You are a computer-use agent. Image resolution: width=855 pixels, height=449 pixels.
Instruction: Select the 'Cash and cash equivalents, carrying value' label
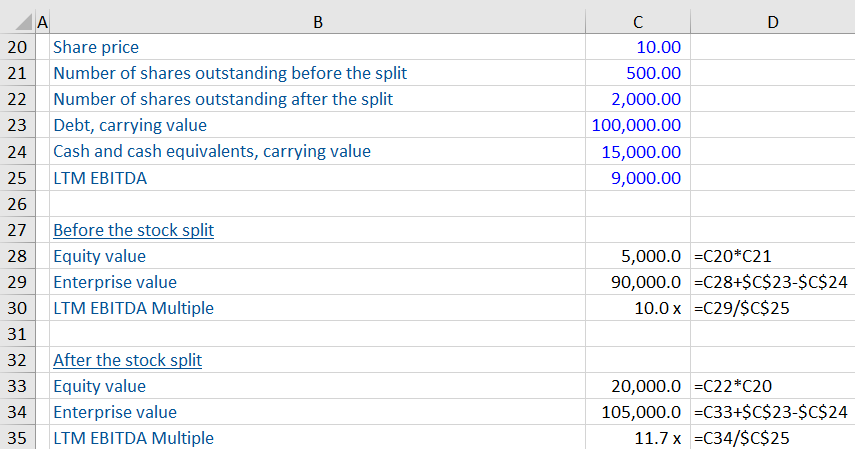point(211,151)
